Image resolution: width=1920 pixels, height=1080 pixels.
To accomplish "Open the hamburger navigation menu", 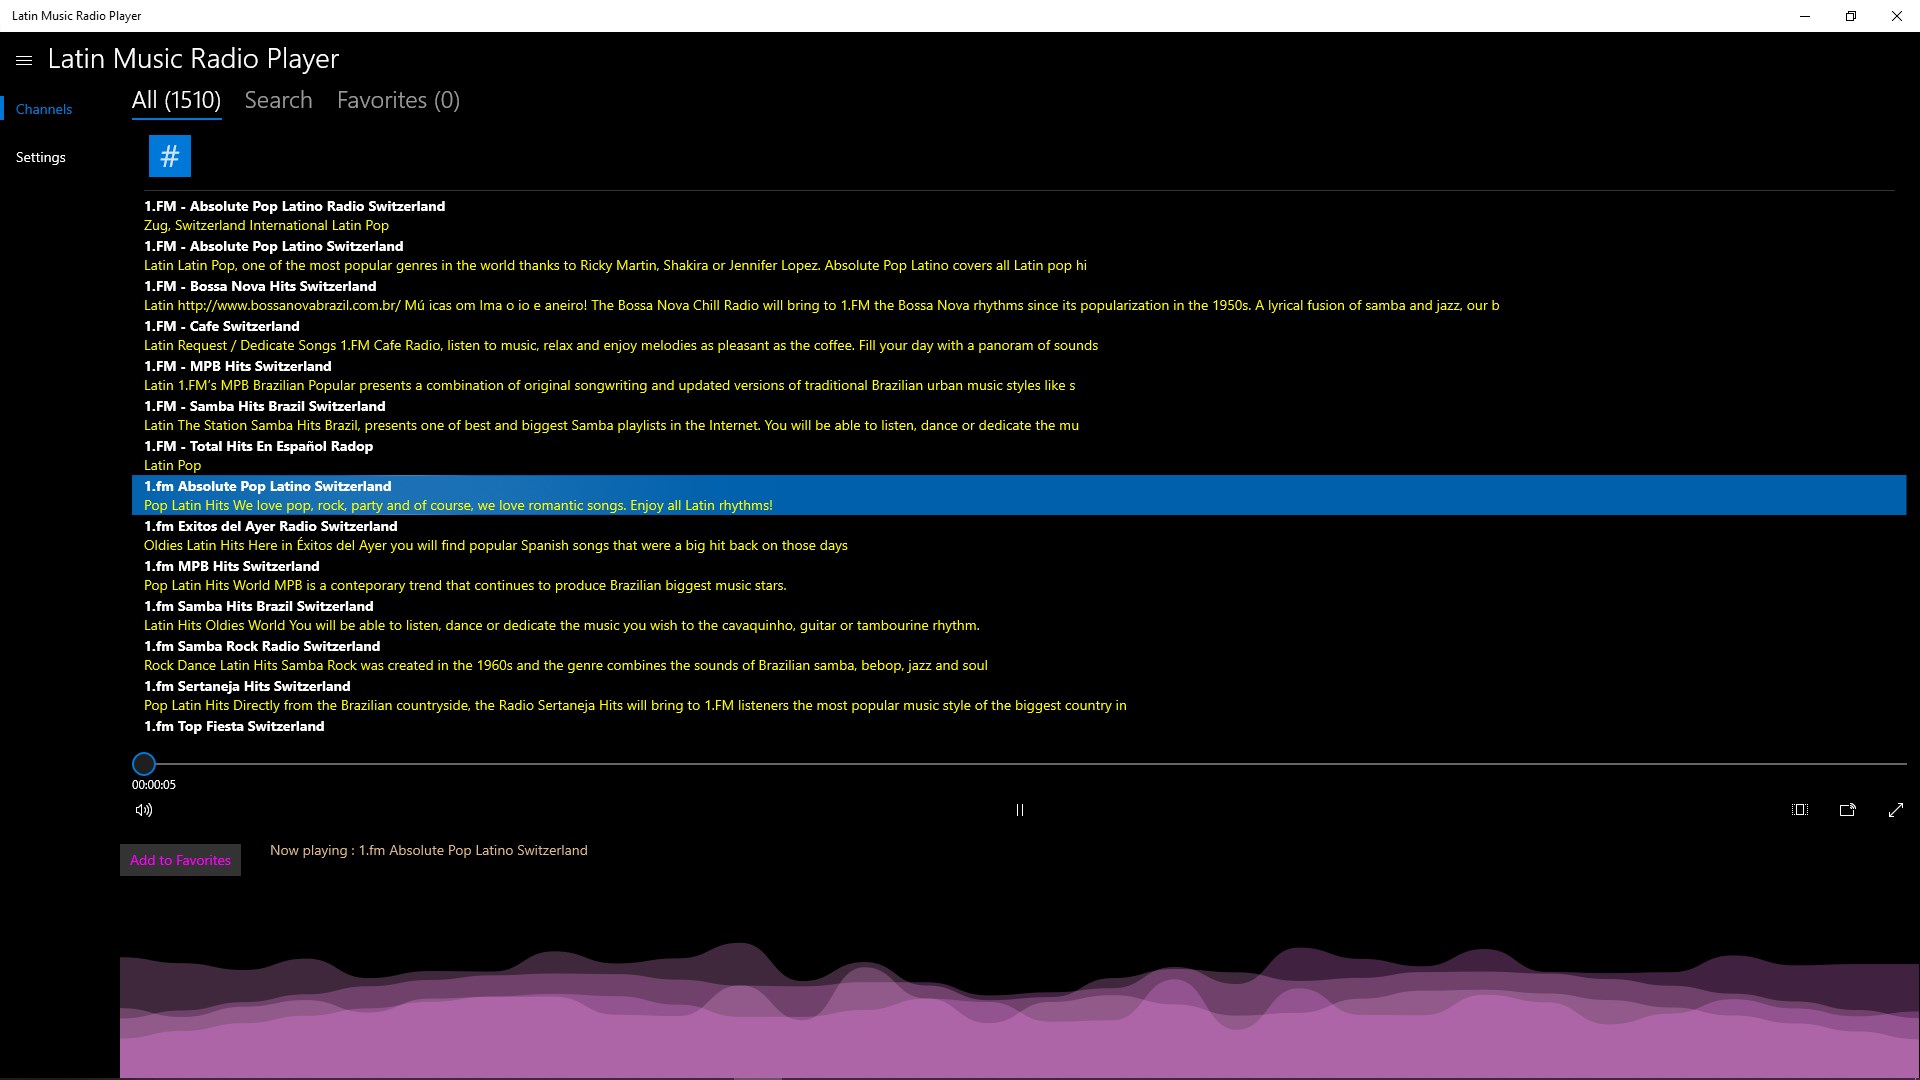I will click(24, 60).
